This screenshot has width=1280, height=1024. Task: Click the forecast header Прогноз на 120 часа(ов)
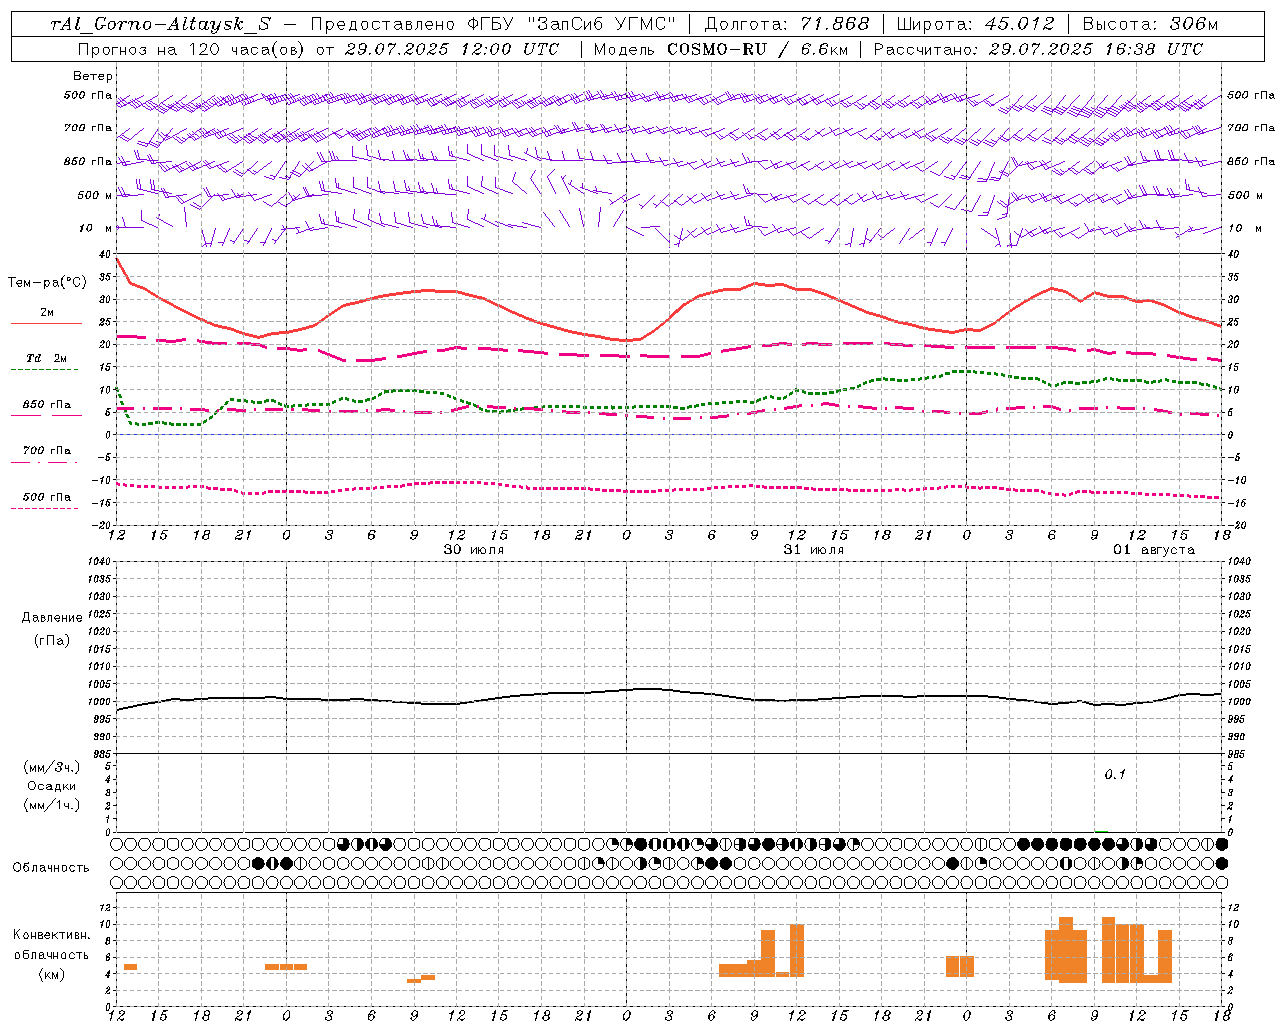click(x=191, y=49)
